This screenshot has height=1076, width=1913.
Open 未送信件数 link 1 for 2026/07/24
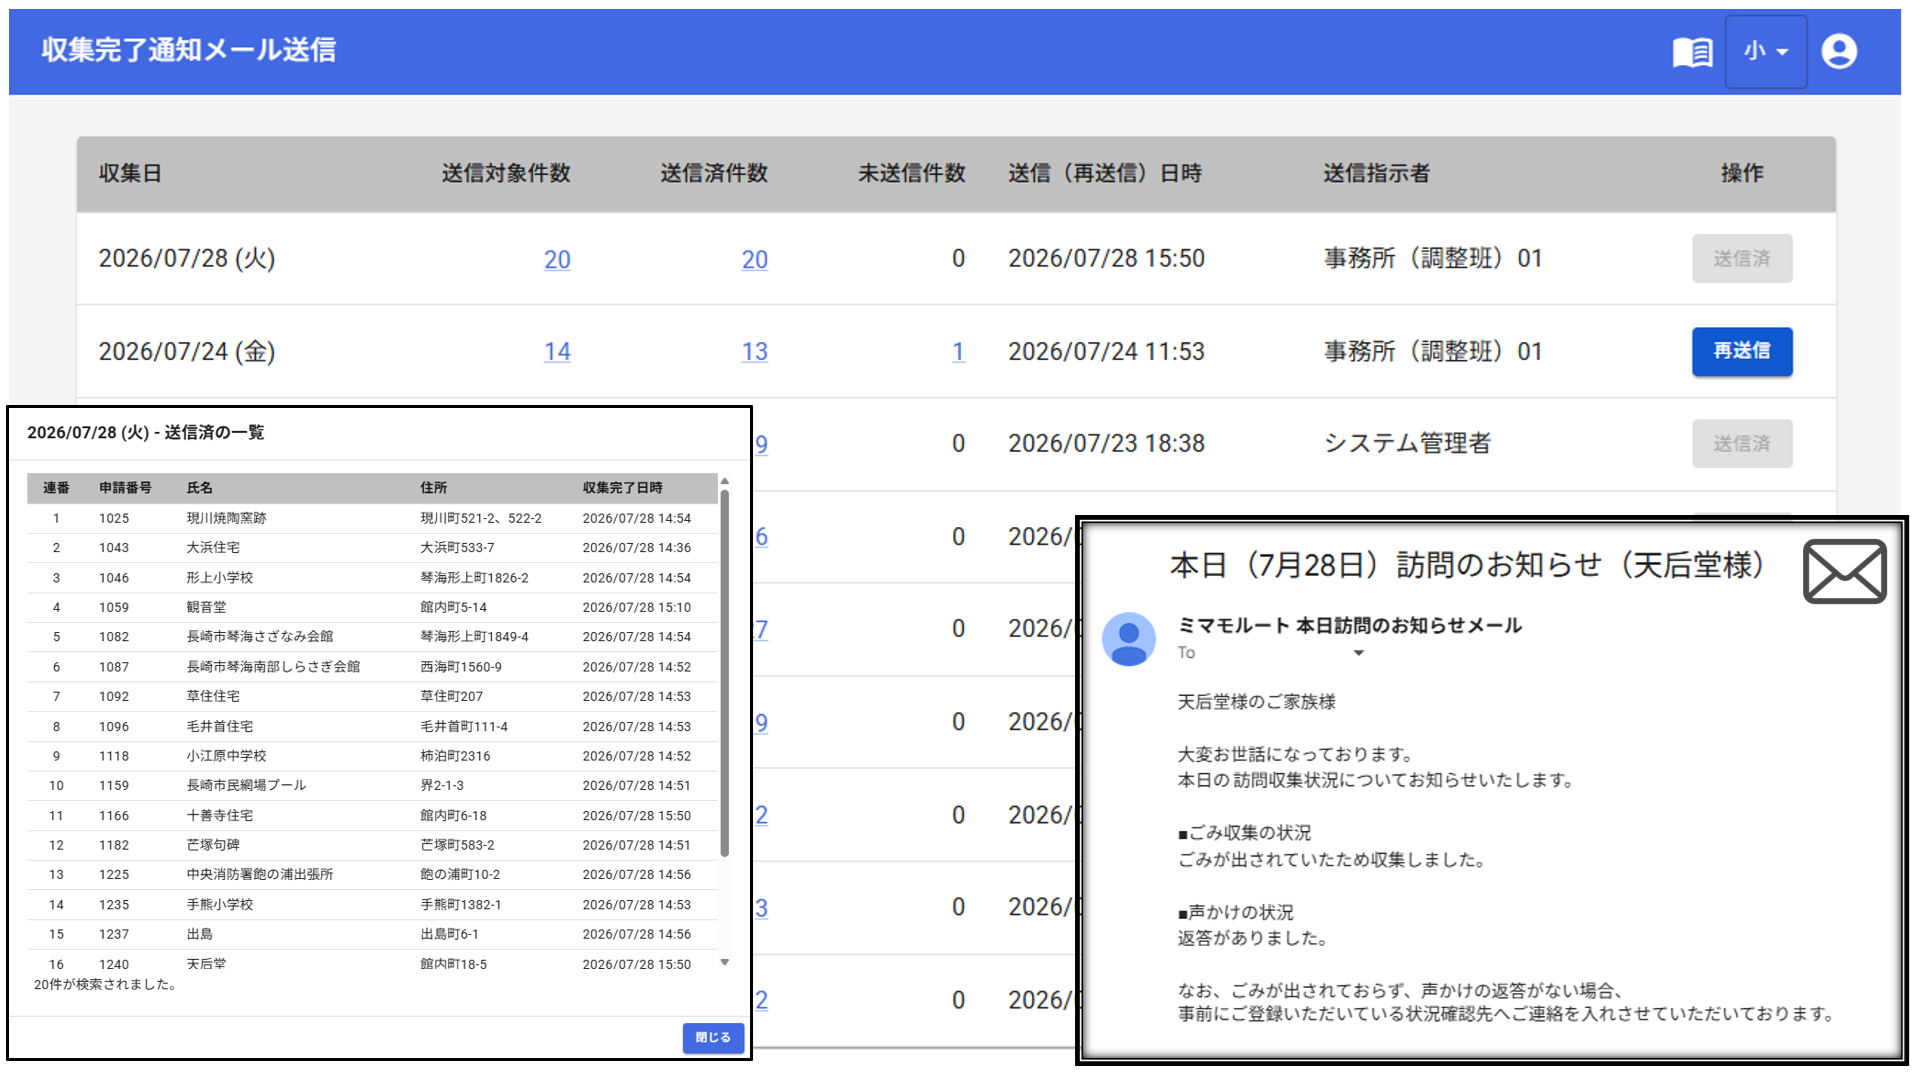(958, 352)
